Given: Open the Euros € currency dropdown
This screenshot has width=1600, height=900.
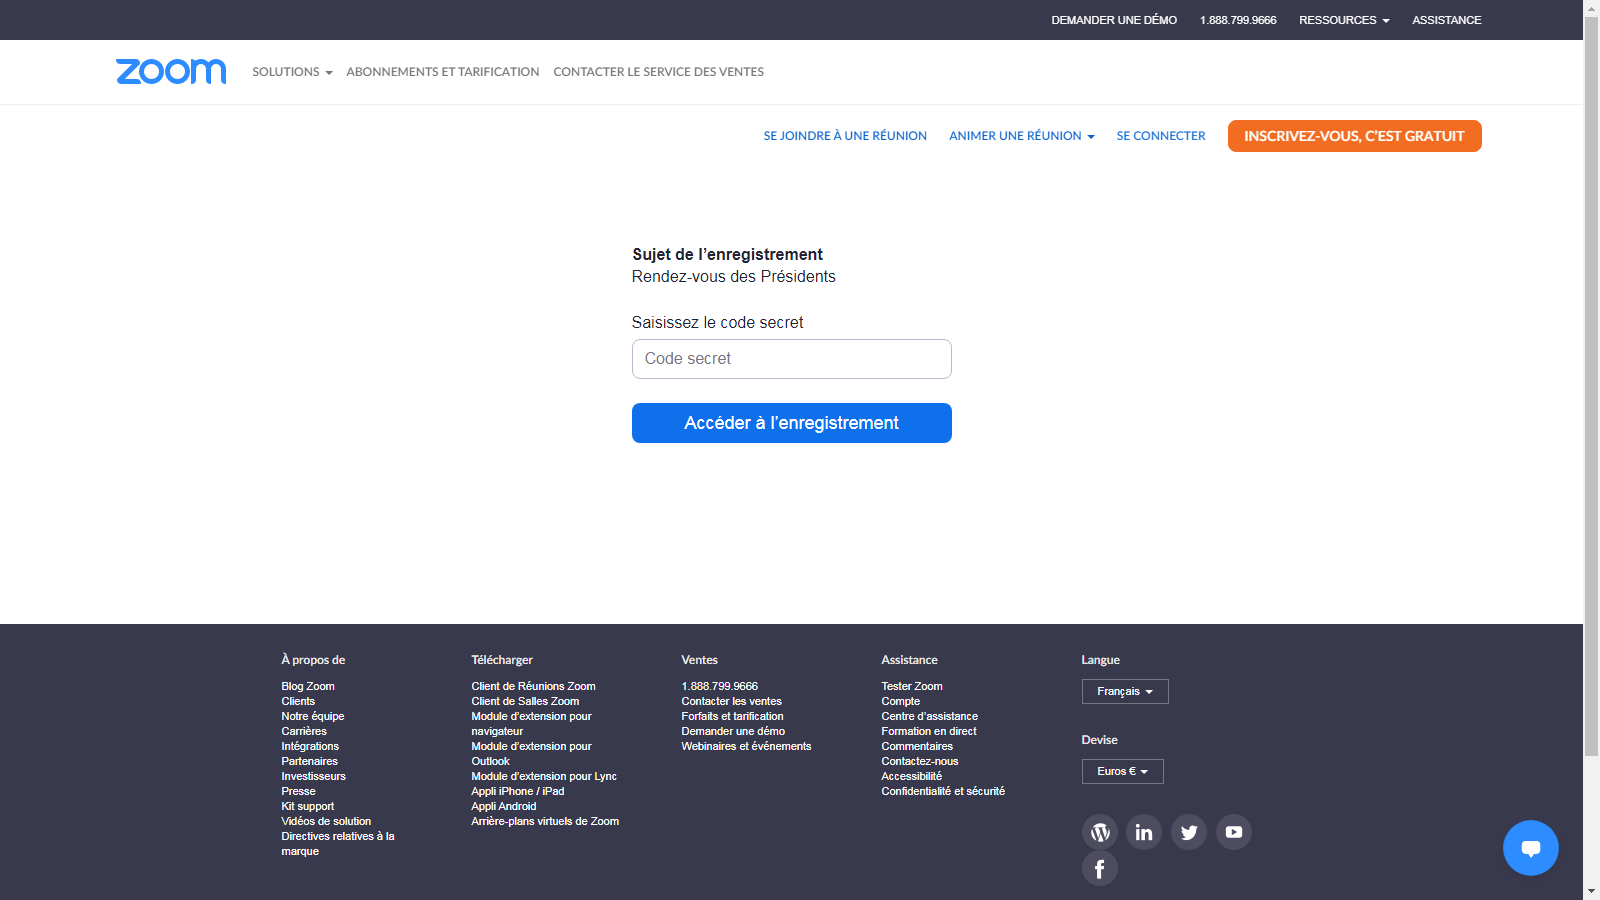Looking at the screenshot, I should 1122,771.
